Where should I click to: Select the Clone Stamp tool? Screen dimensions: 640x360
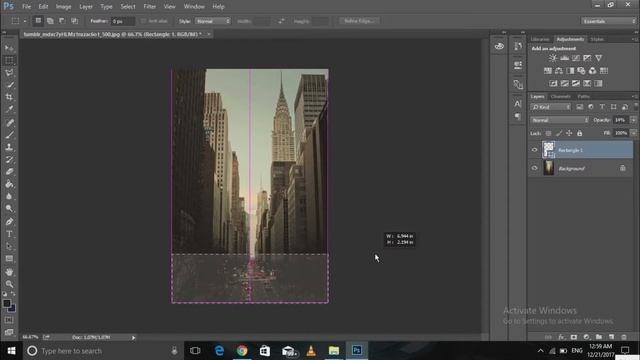coord(9,147)
